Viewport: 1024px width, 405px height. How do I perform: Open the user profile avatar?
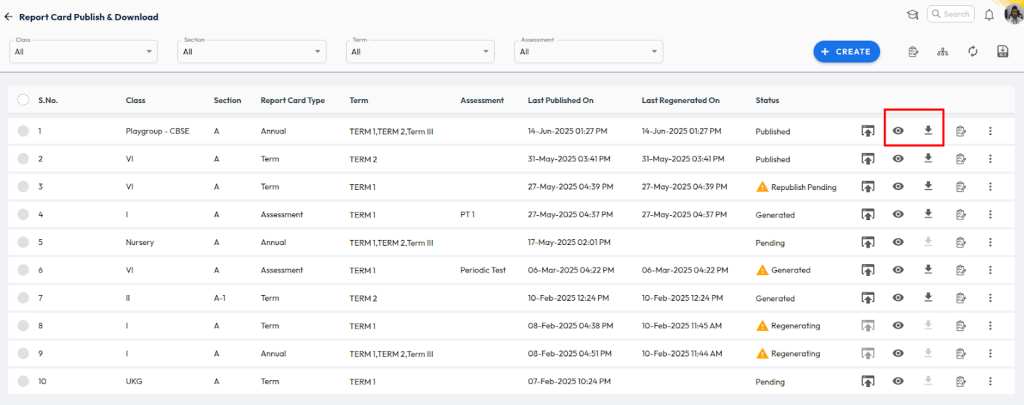1012,14
